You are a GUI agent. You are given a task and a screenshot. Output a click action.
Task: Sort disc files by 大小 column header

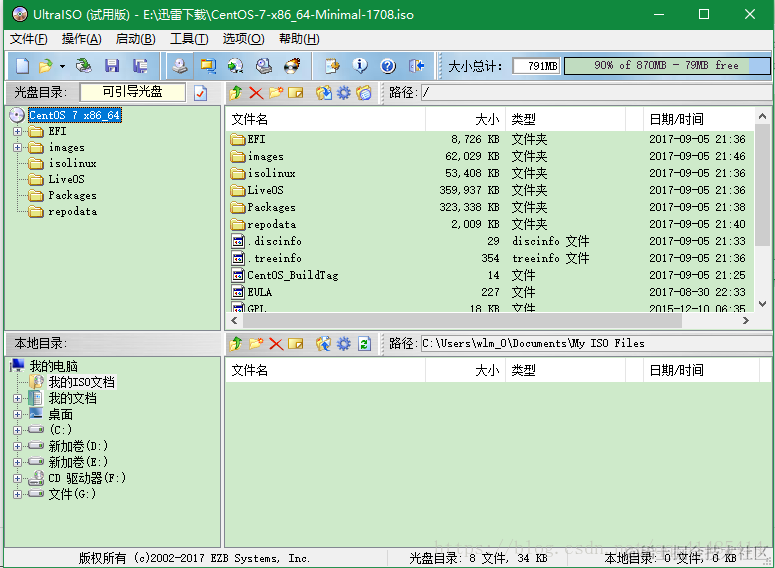pos(466,119)
